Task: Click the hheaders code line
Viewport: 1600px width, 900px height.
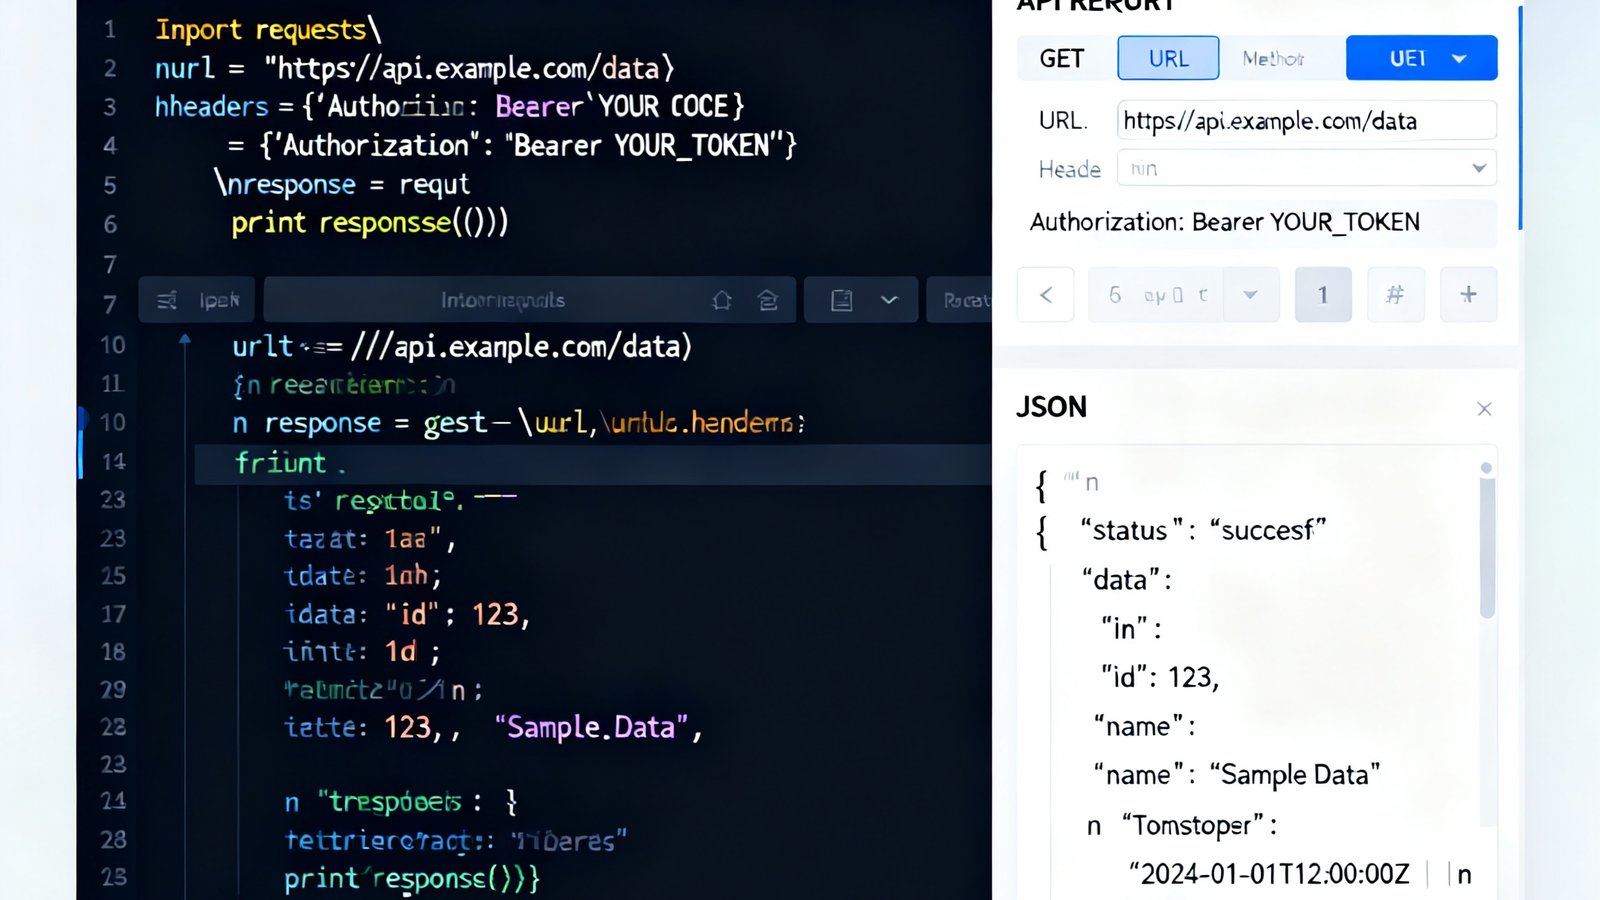Action: pyautogui.click(x=450, y=106)
